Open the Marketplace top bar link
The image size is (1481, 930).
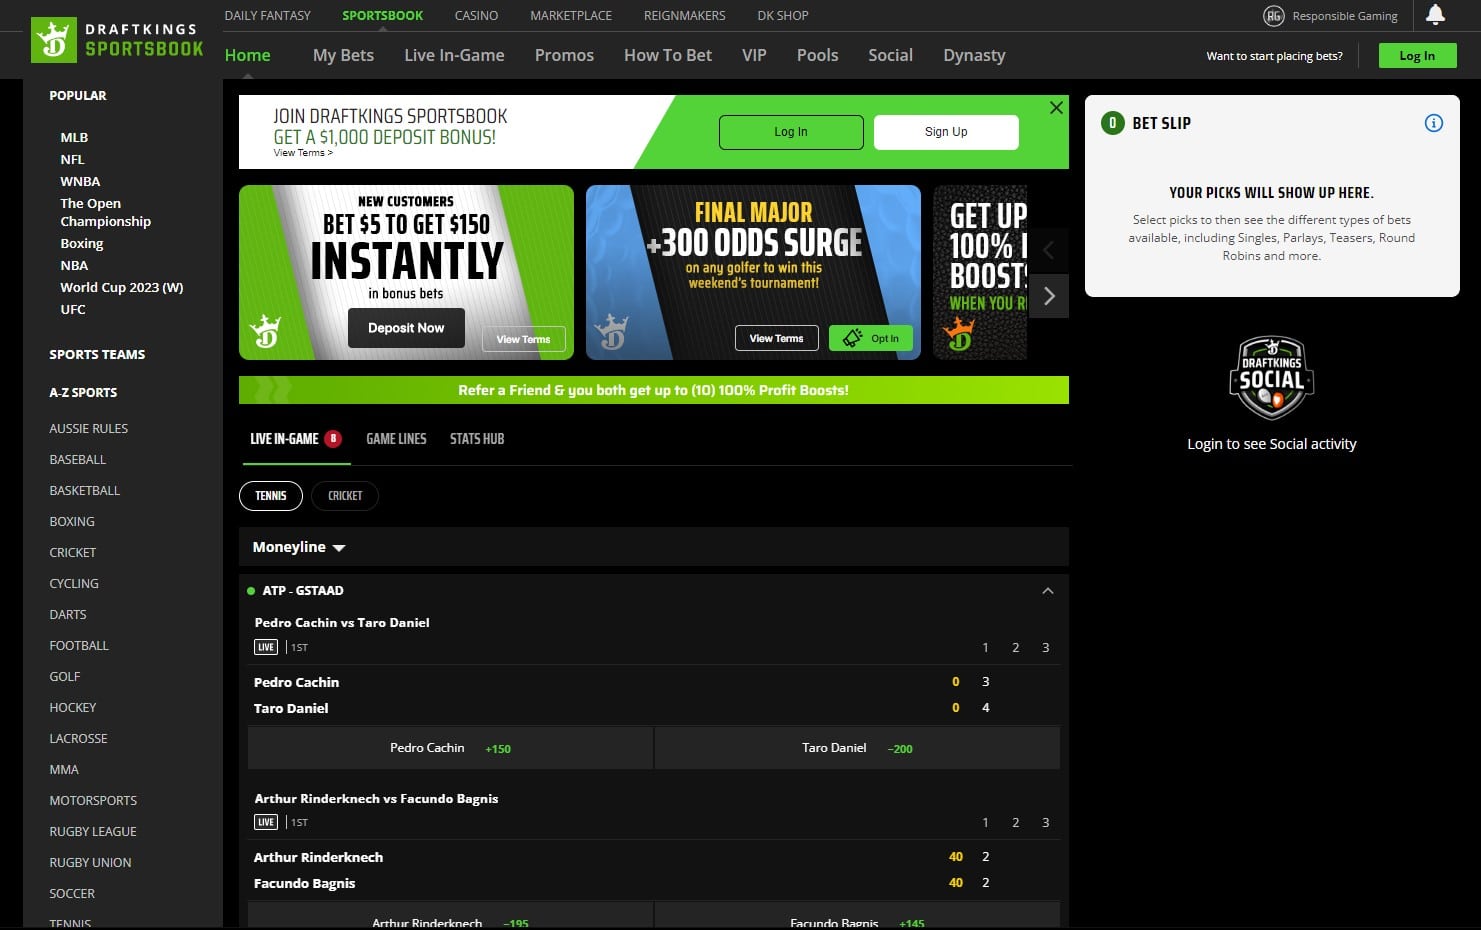571,16
